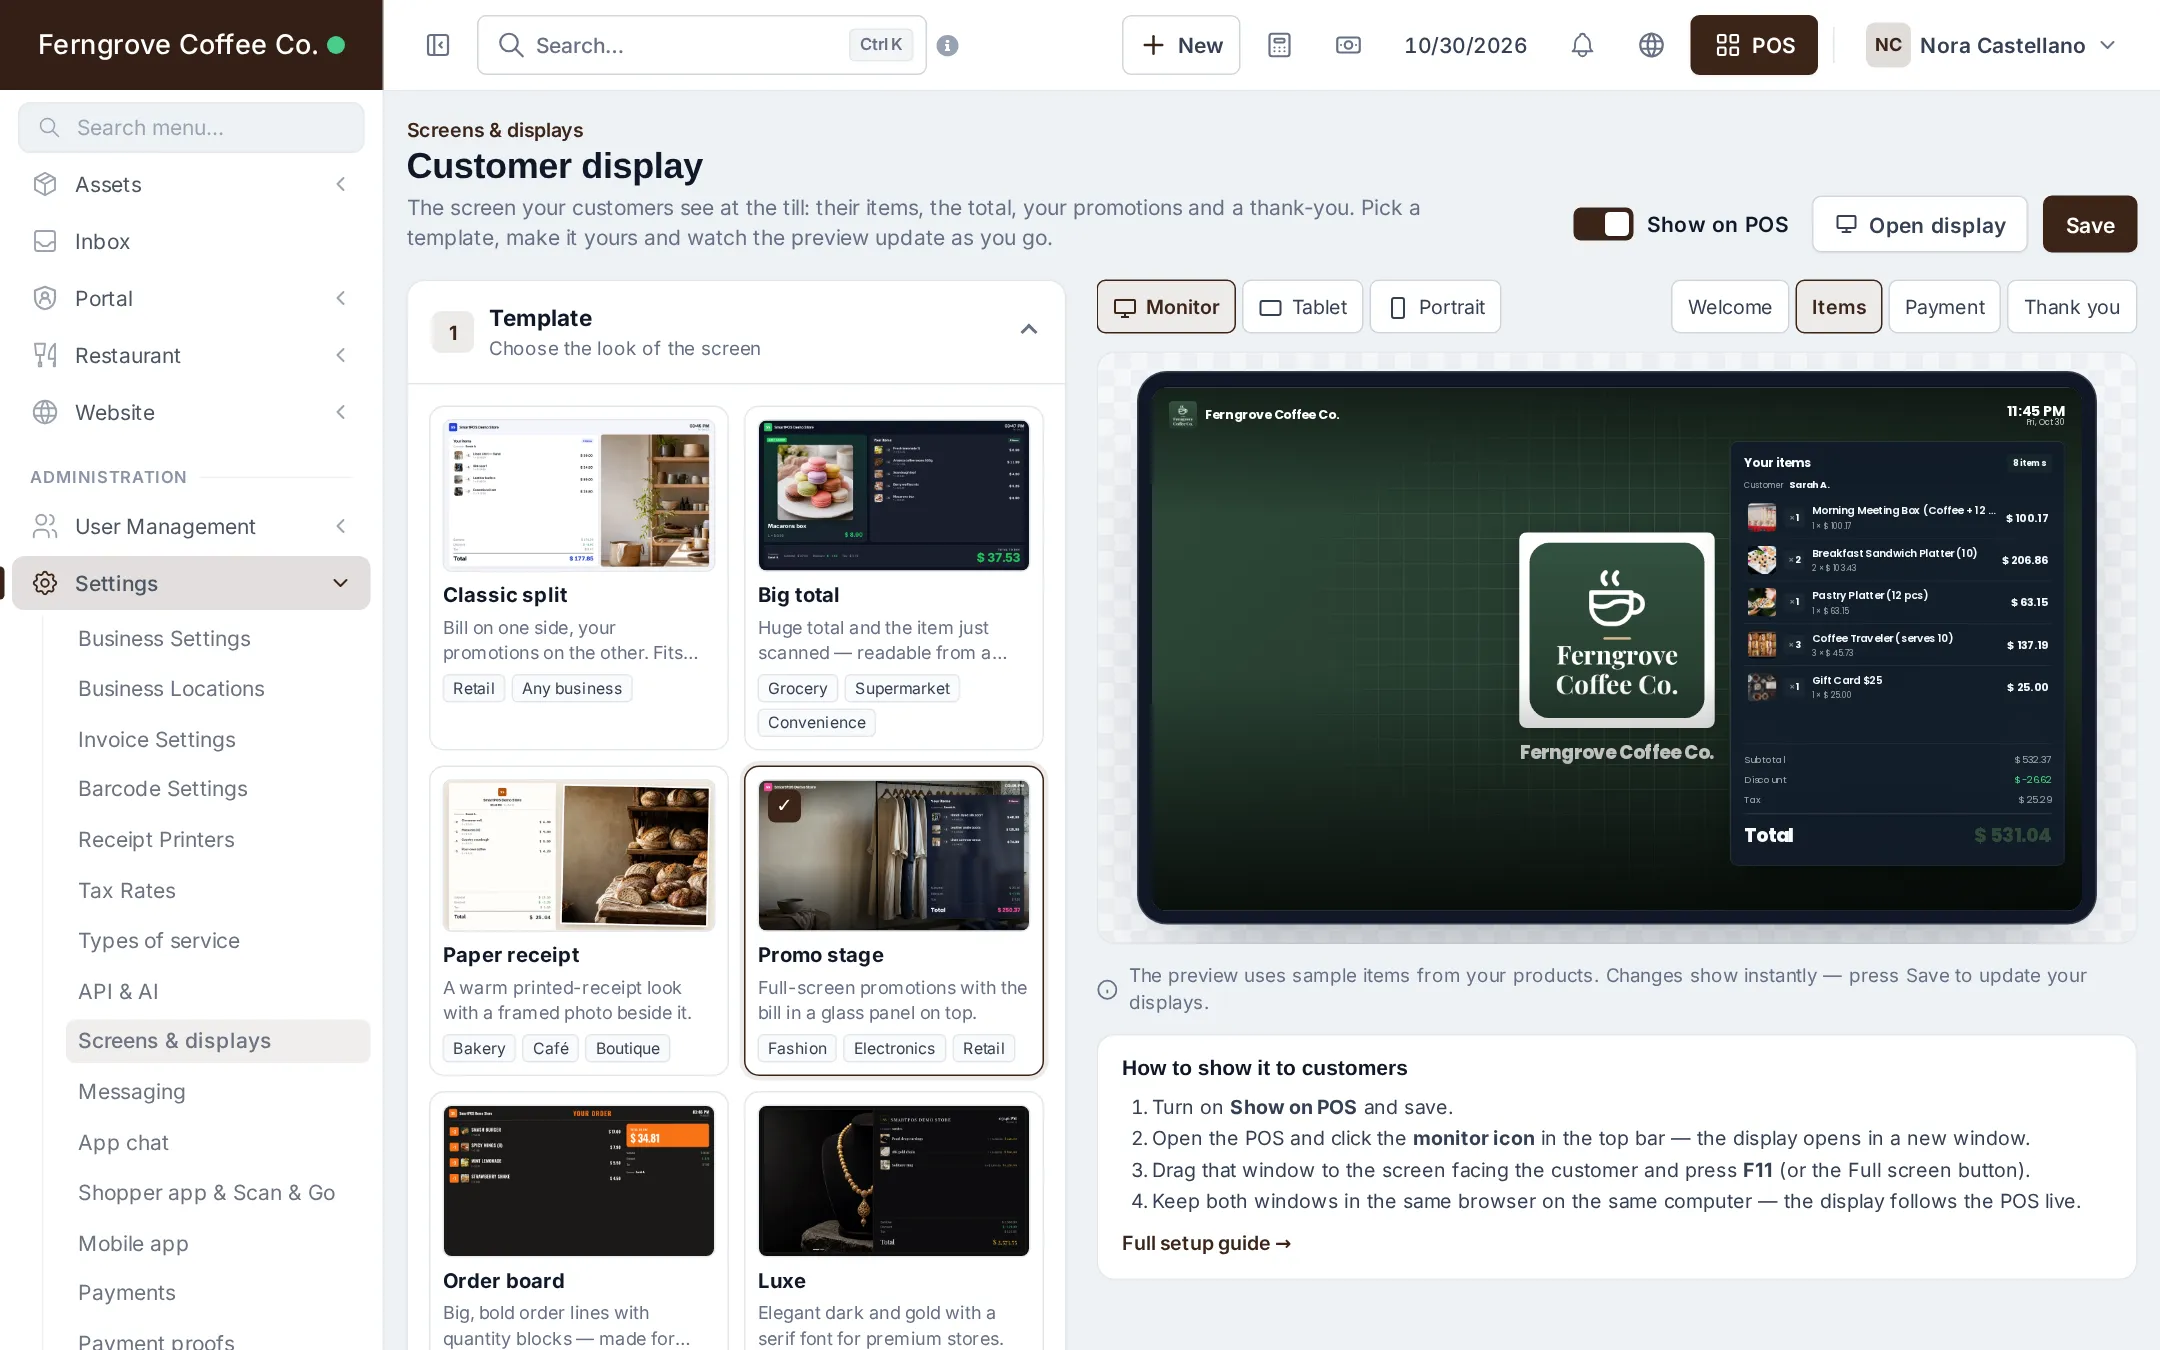Click the New button

pyautogui.click(x=1180, y=45)
